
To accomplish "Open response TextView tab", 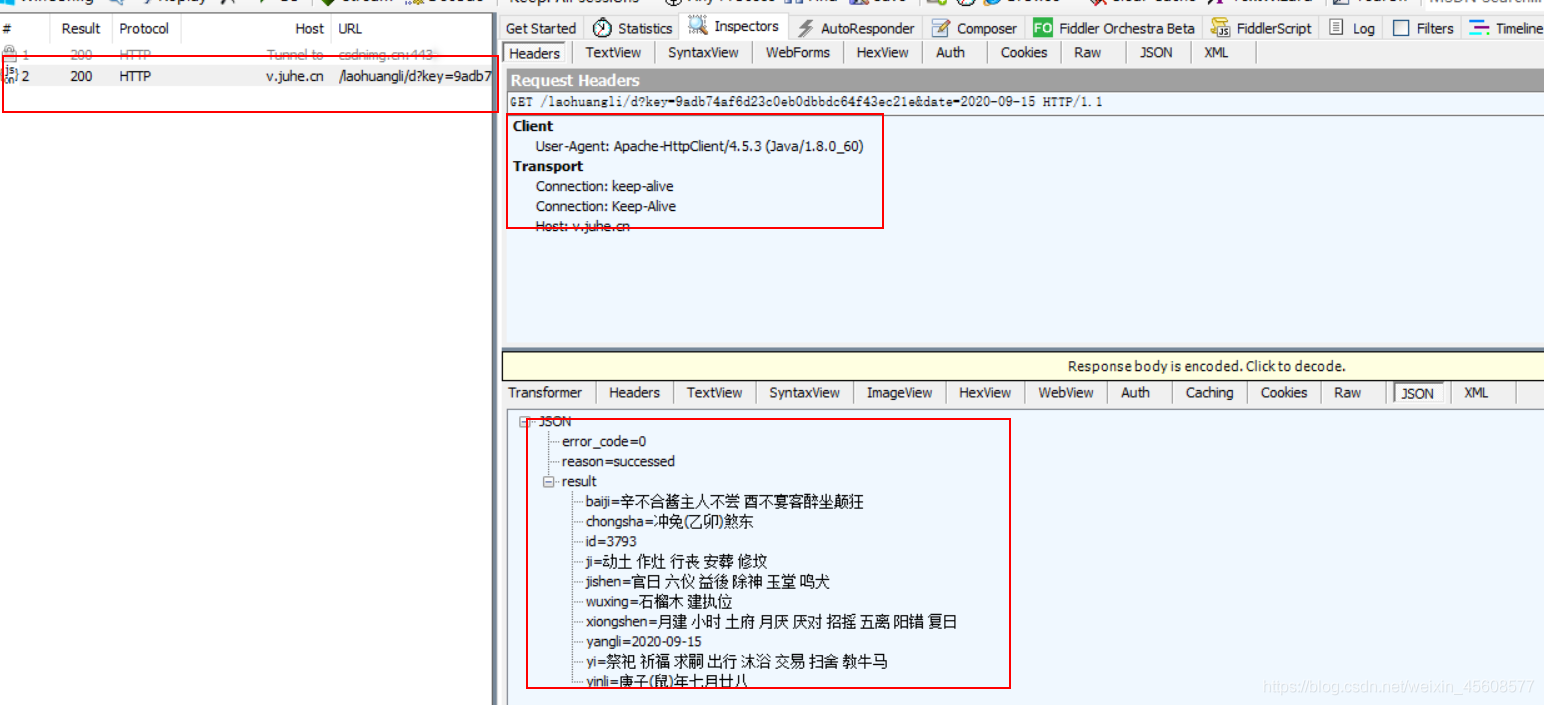I will coord(715,392).
